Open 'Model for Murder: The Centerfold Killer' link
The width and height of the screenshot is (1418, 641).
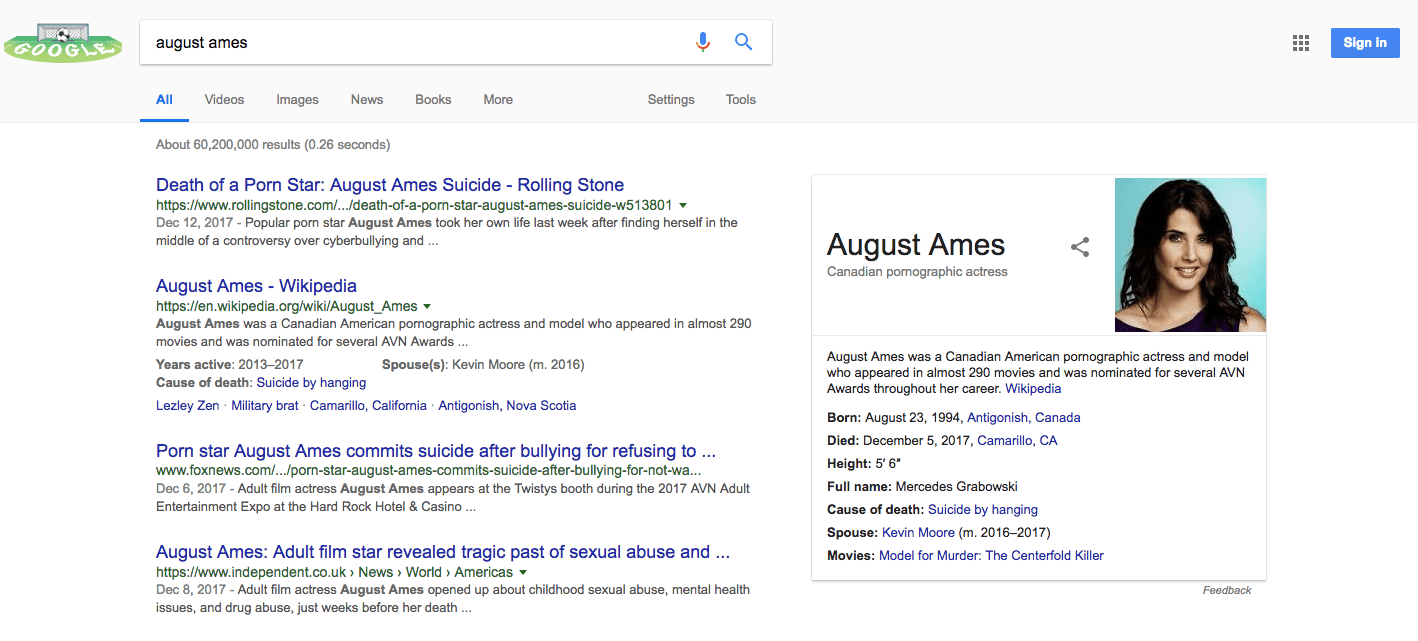991,556
